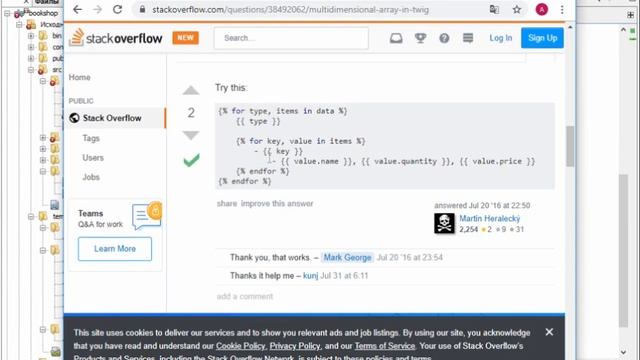
Task: Open the help question mark icon
Action: (444, 38)
